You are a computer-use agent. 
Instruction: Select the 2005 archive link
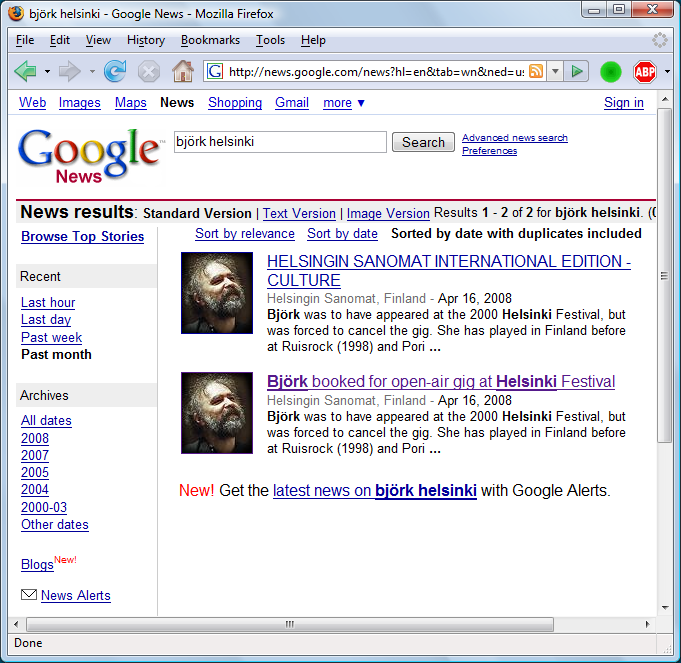coord(35,472)
